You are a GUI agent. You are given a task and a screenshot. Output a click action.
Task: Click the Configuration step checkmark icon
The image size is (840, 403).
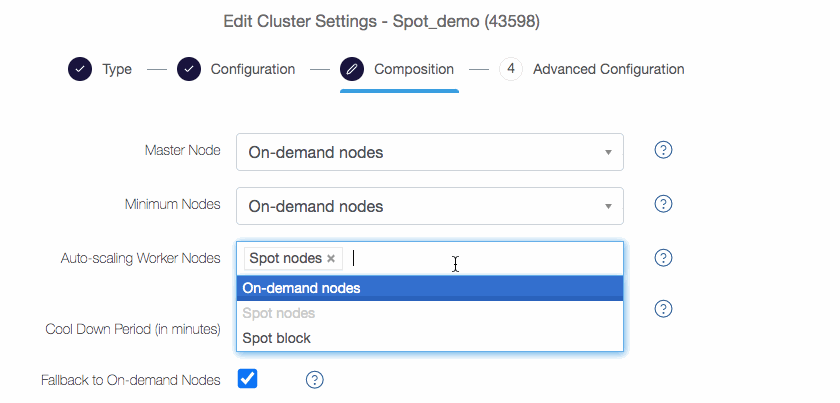(189, 69)
